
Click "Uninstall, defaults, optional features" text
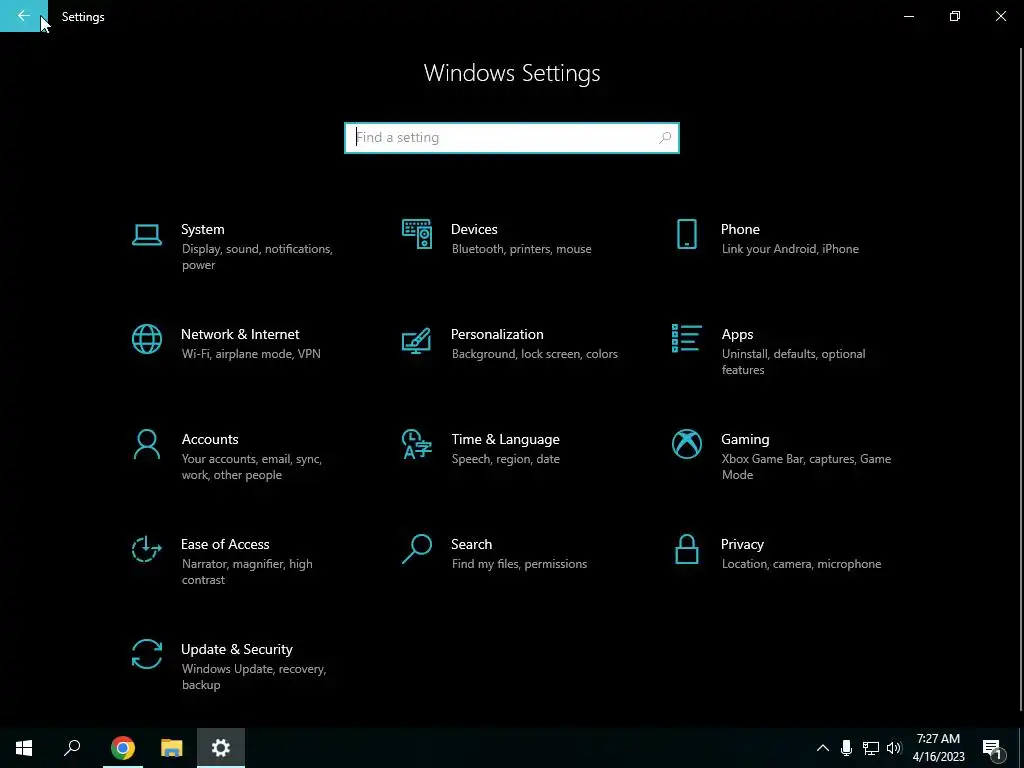(x=793, y=362)
